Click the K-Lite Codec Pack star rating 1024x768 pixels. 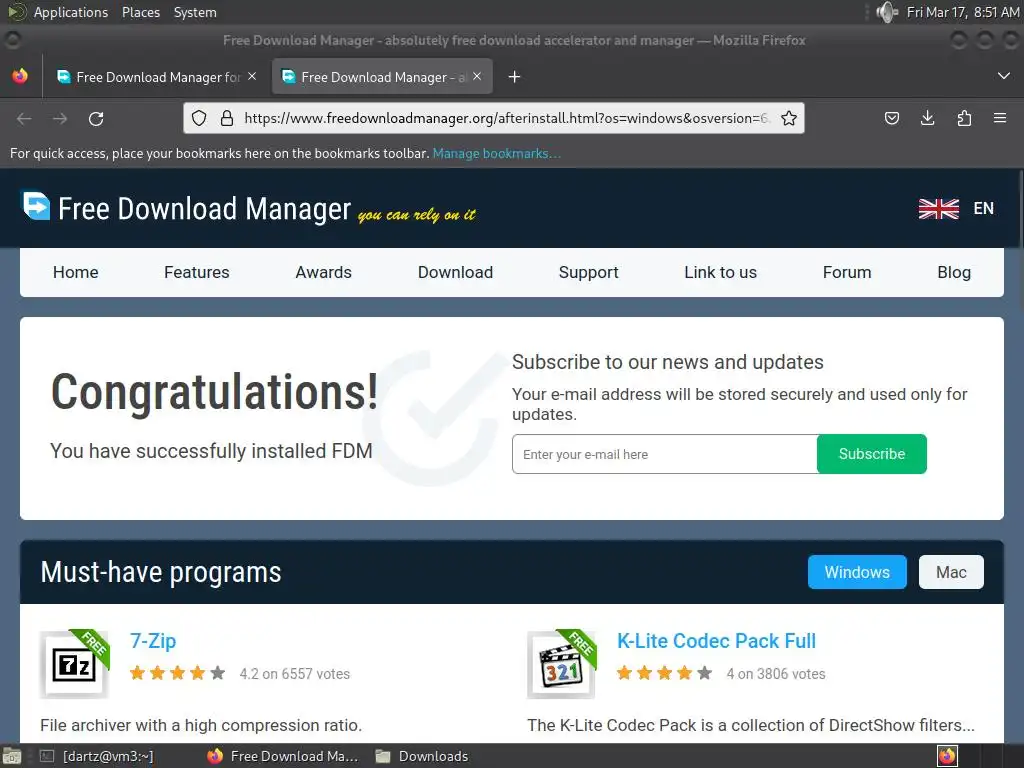665,673
